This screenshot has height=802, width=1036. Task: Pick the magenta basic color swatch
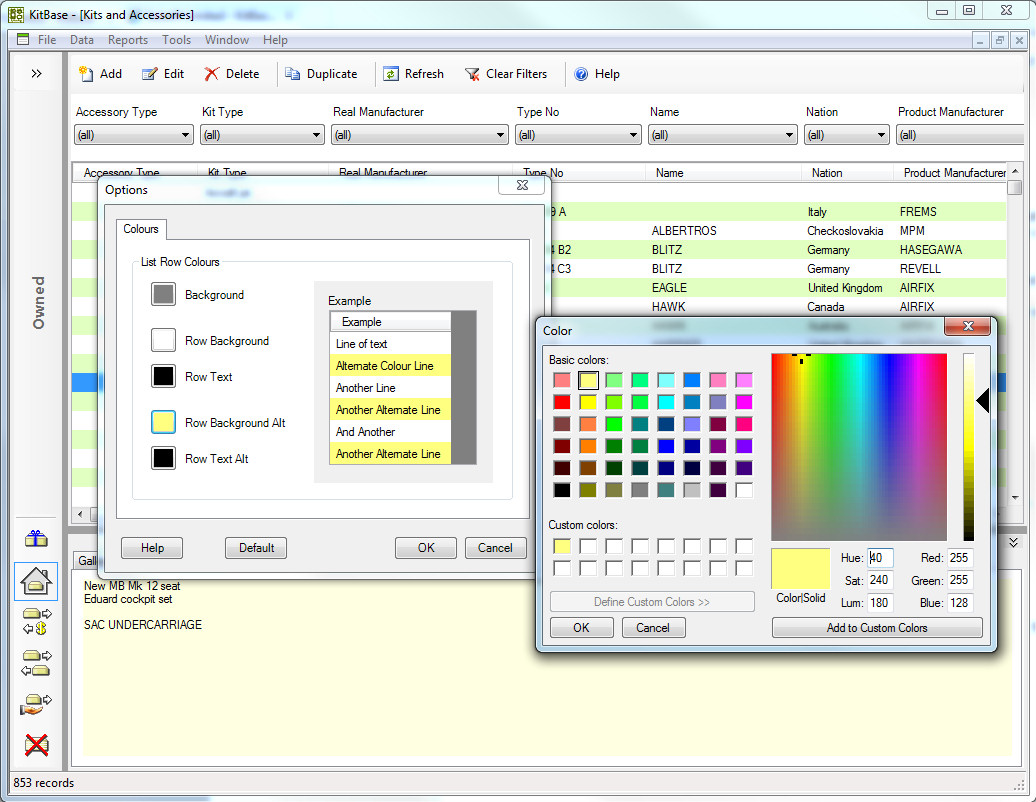[744, 402]
